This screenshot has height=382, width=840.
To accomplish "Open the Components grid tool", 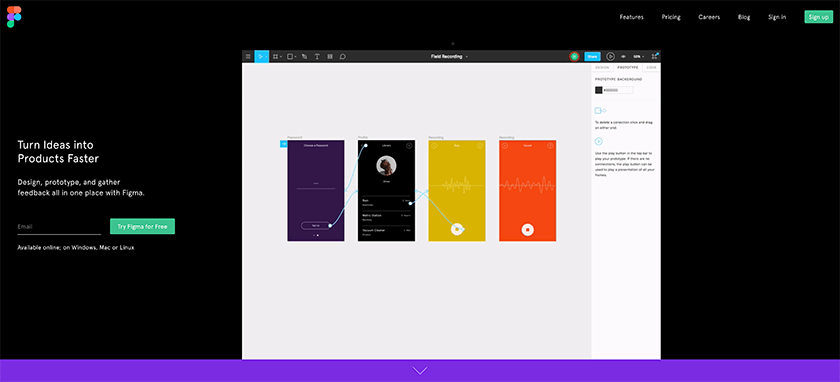I will coord(329,56).
